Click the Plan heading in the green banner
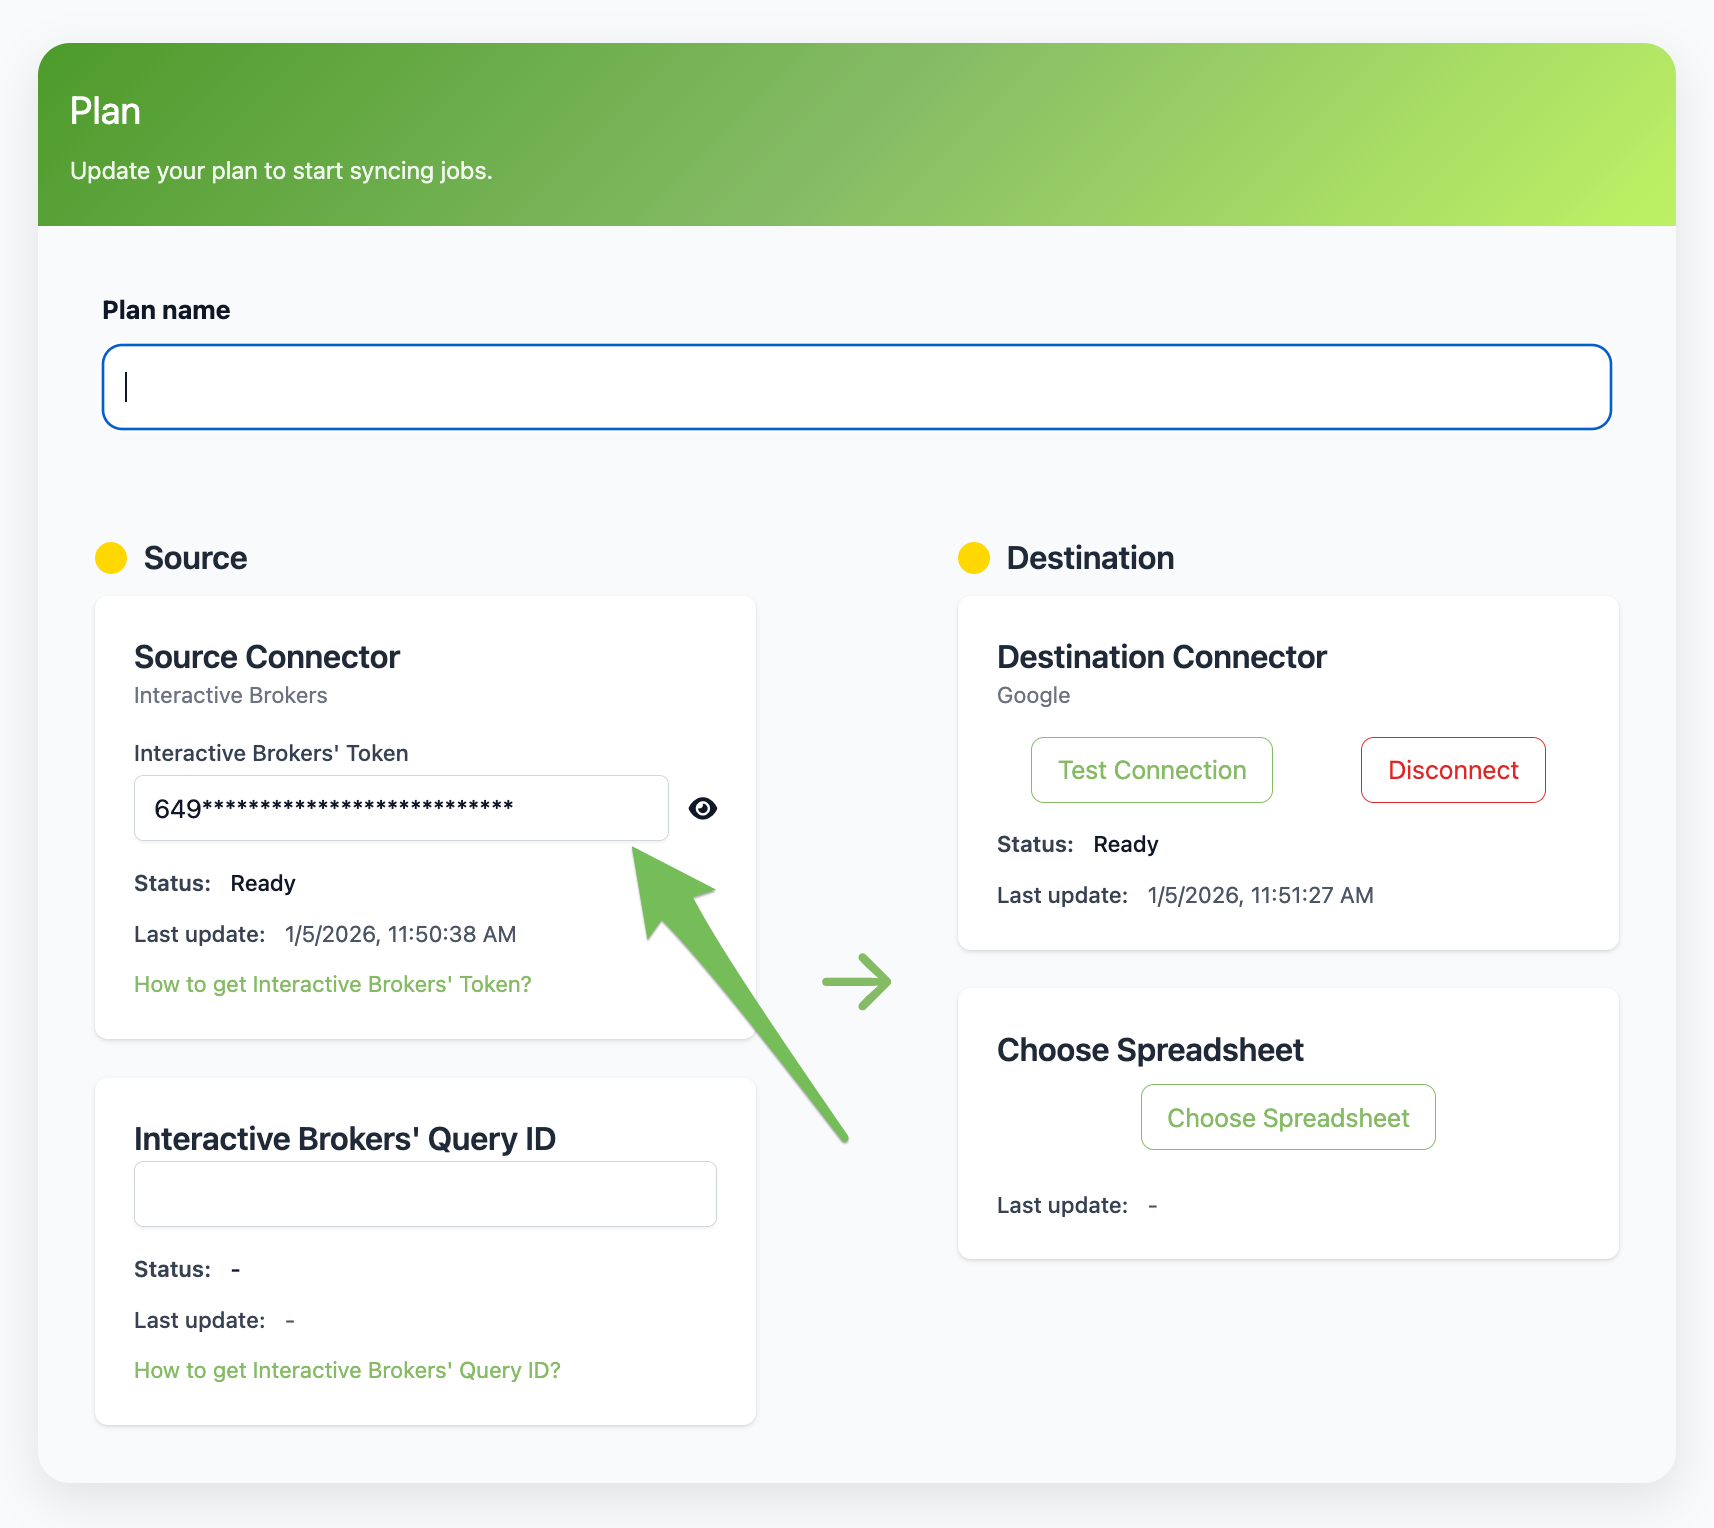 pyautogui.click(x=104, y=111)
